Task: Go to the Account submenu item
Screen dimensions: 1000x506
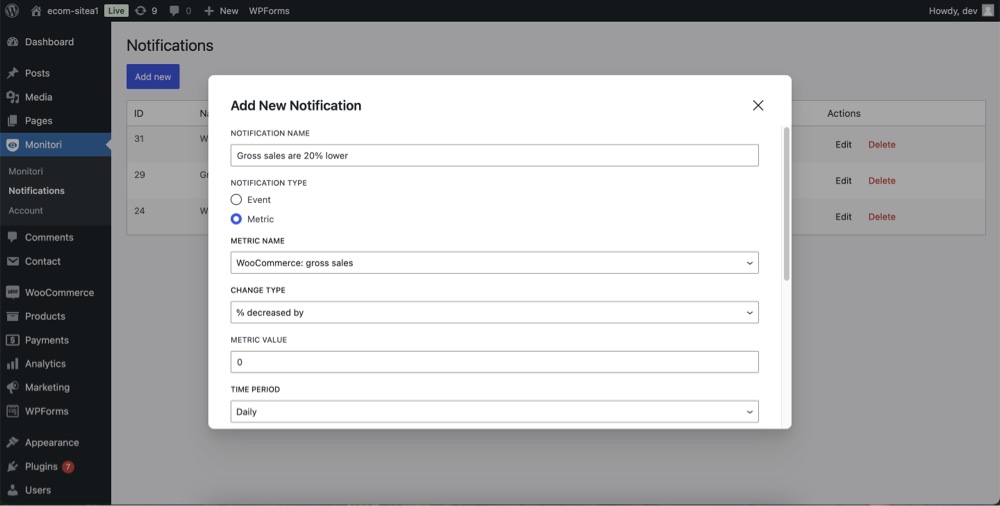Action: coord(26,211)
